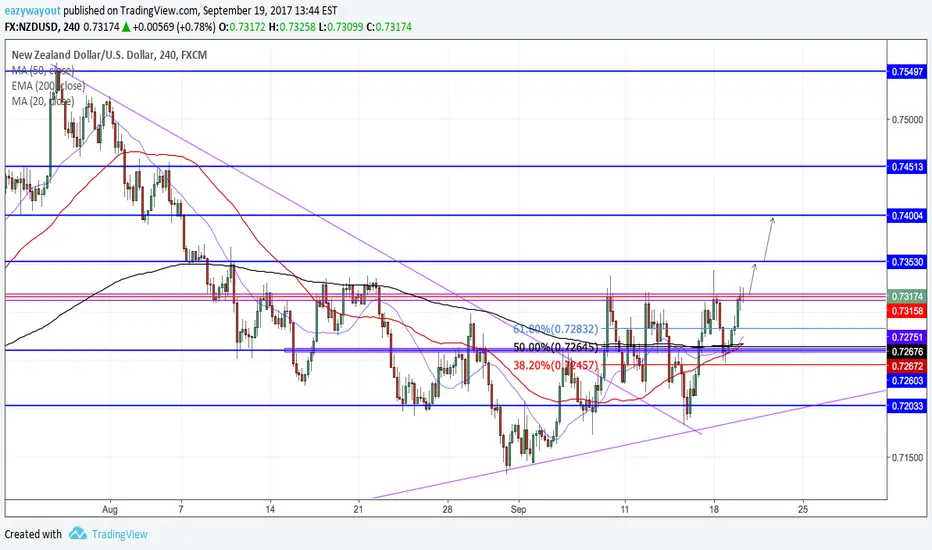The image size is (932, 550).
Task: Select the 0.75497 price label
Action: [x=907, y=71]
